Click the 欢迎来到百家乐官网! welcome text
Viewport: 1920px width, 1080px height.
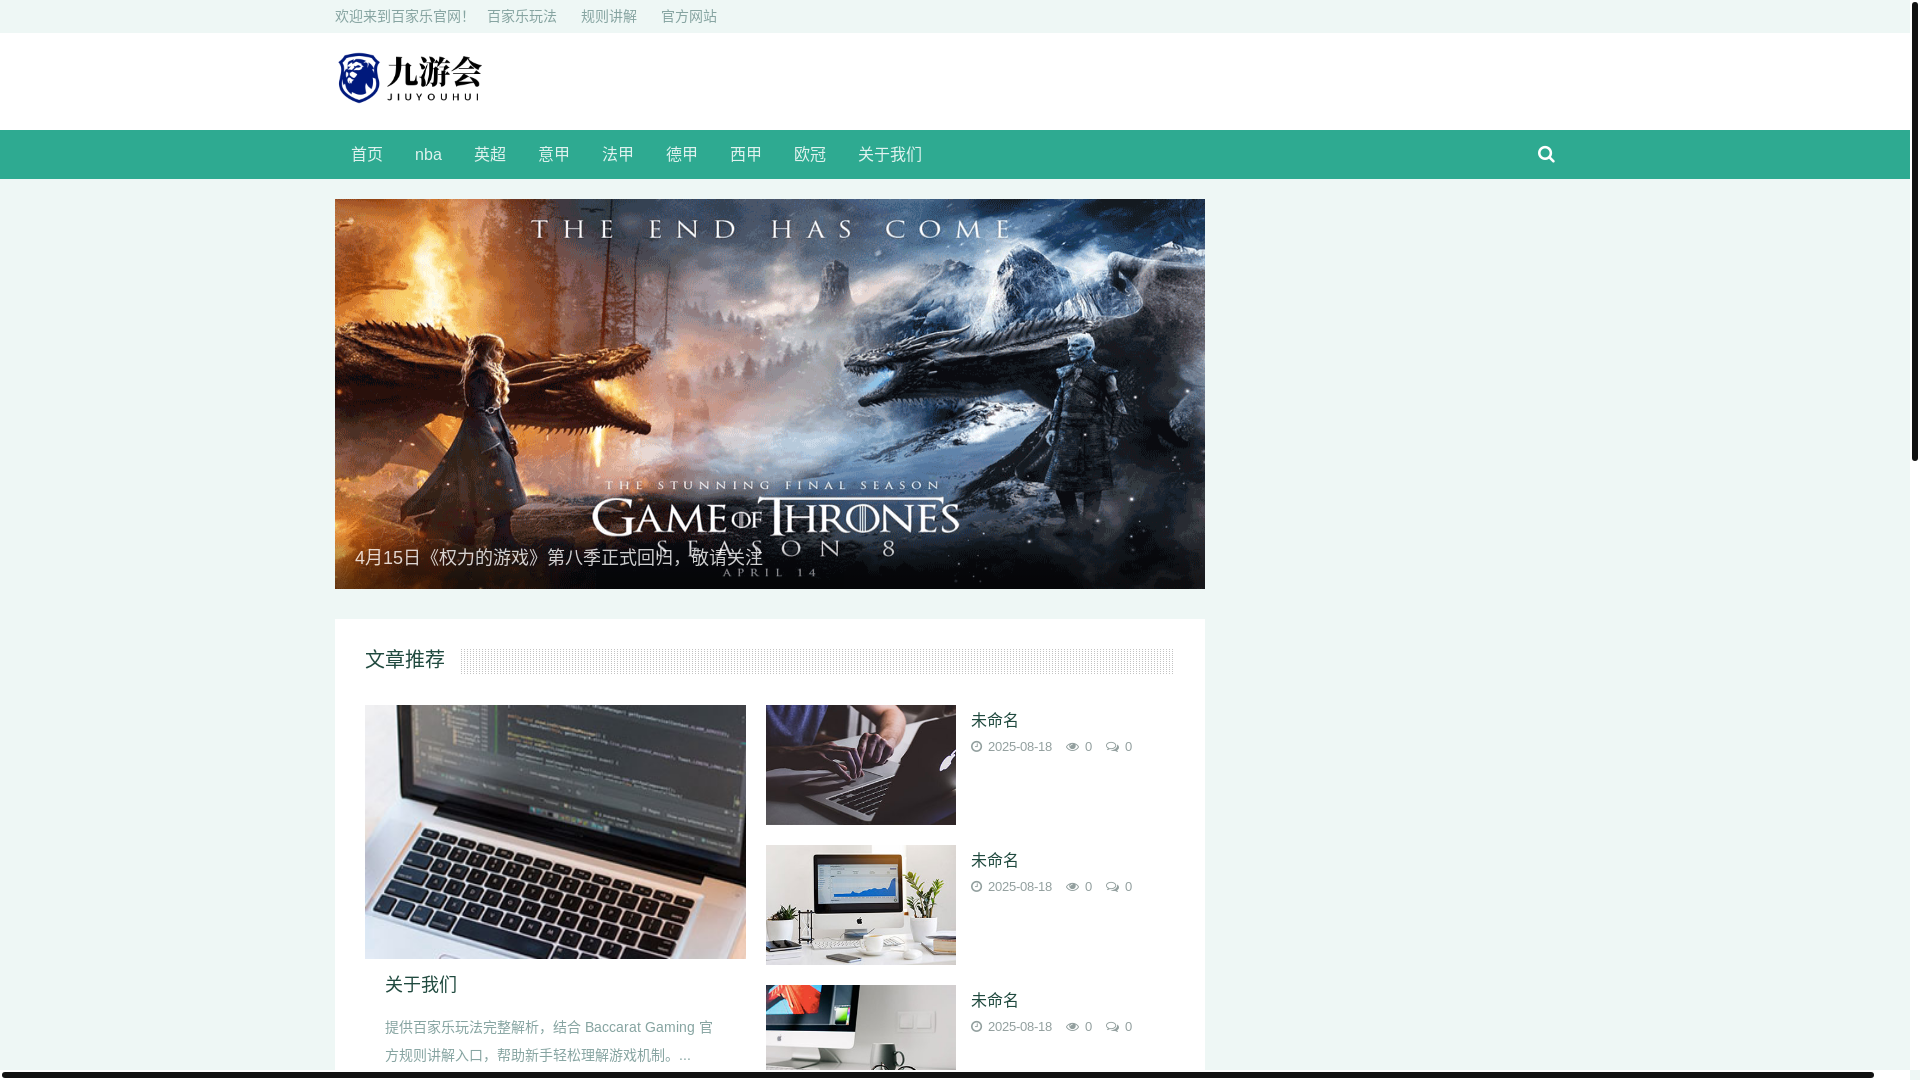coord(401,17)
